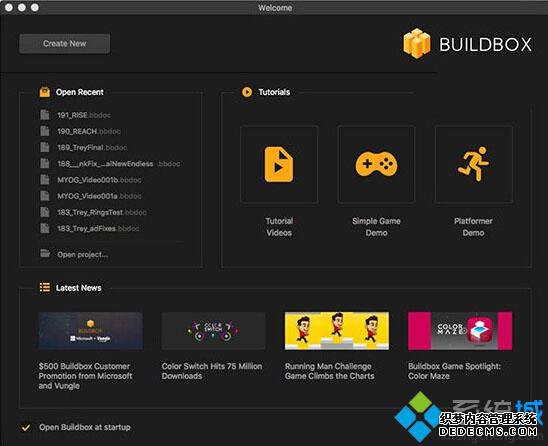Image resolution: width=548 pixels, height=446 pixels.
Task: Open Running Man Challenge news thumbnail
Action: pos(337,331)
